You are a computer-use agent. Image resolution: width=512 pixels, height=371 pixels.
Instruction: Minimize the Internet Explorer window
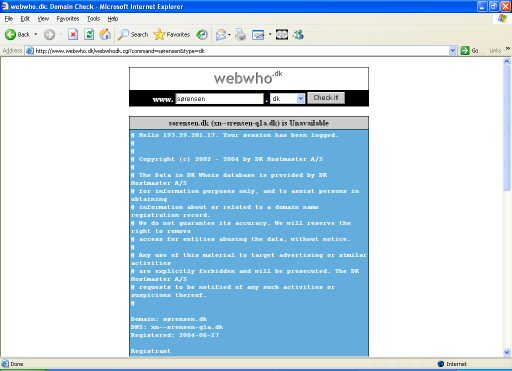[483, 6]
